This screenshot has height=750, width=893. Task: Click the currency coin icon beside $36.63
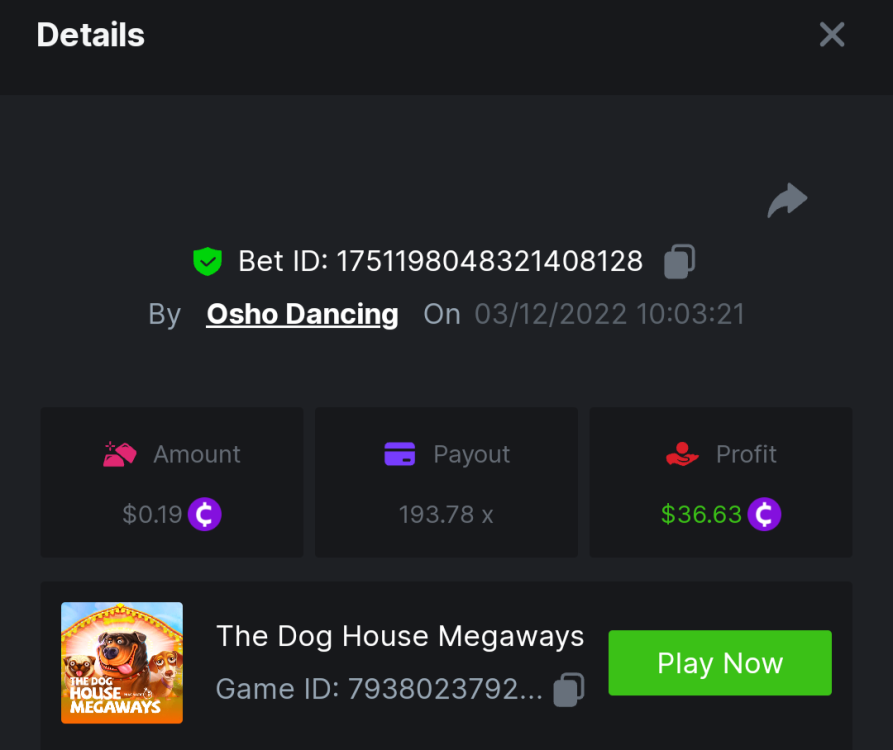[x=764, y=514]
